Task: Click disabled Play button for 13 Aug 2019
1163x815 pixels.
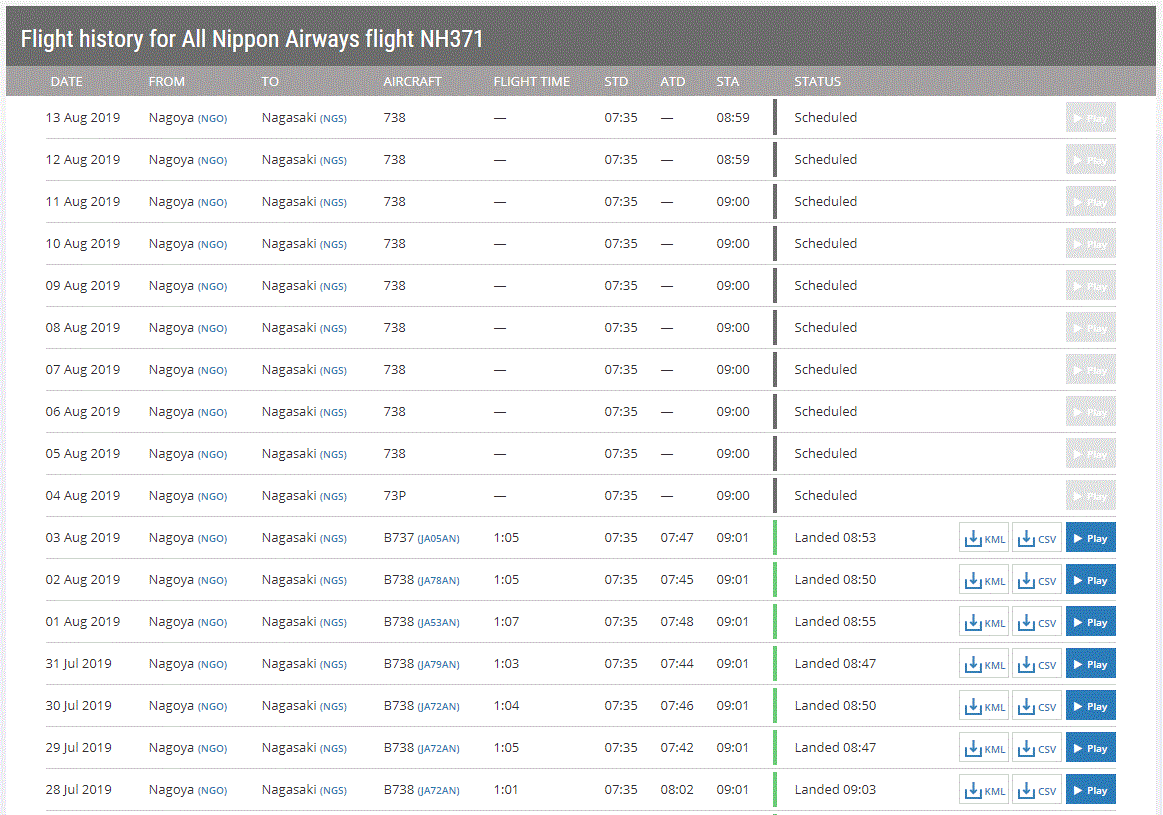Action: (x=1091, y=118)
